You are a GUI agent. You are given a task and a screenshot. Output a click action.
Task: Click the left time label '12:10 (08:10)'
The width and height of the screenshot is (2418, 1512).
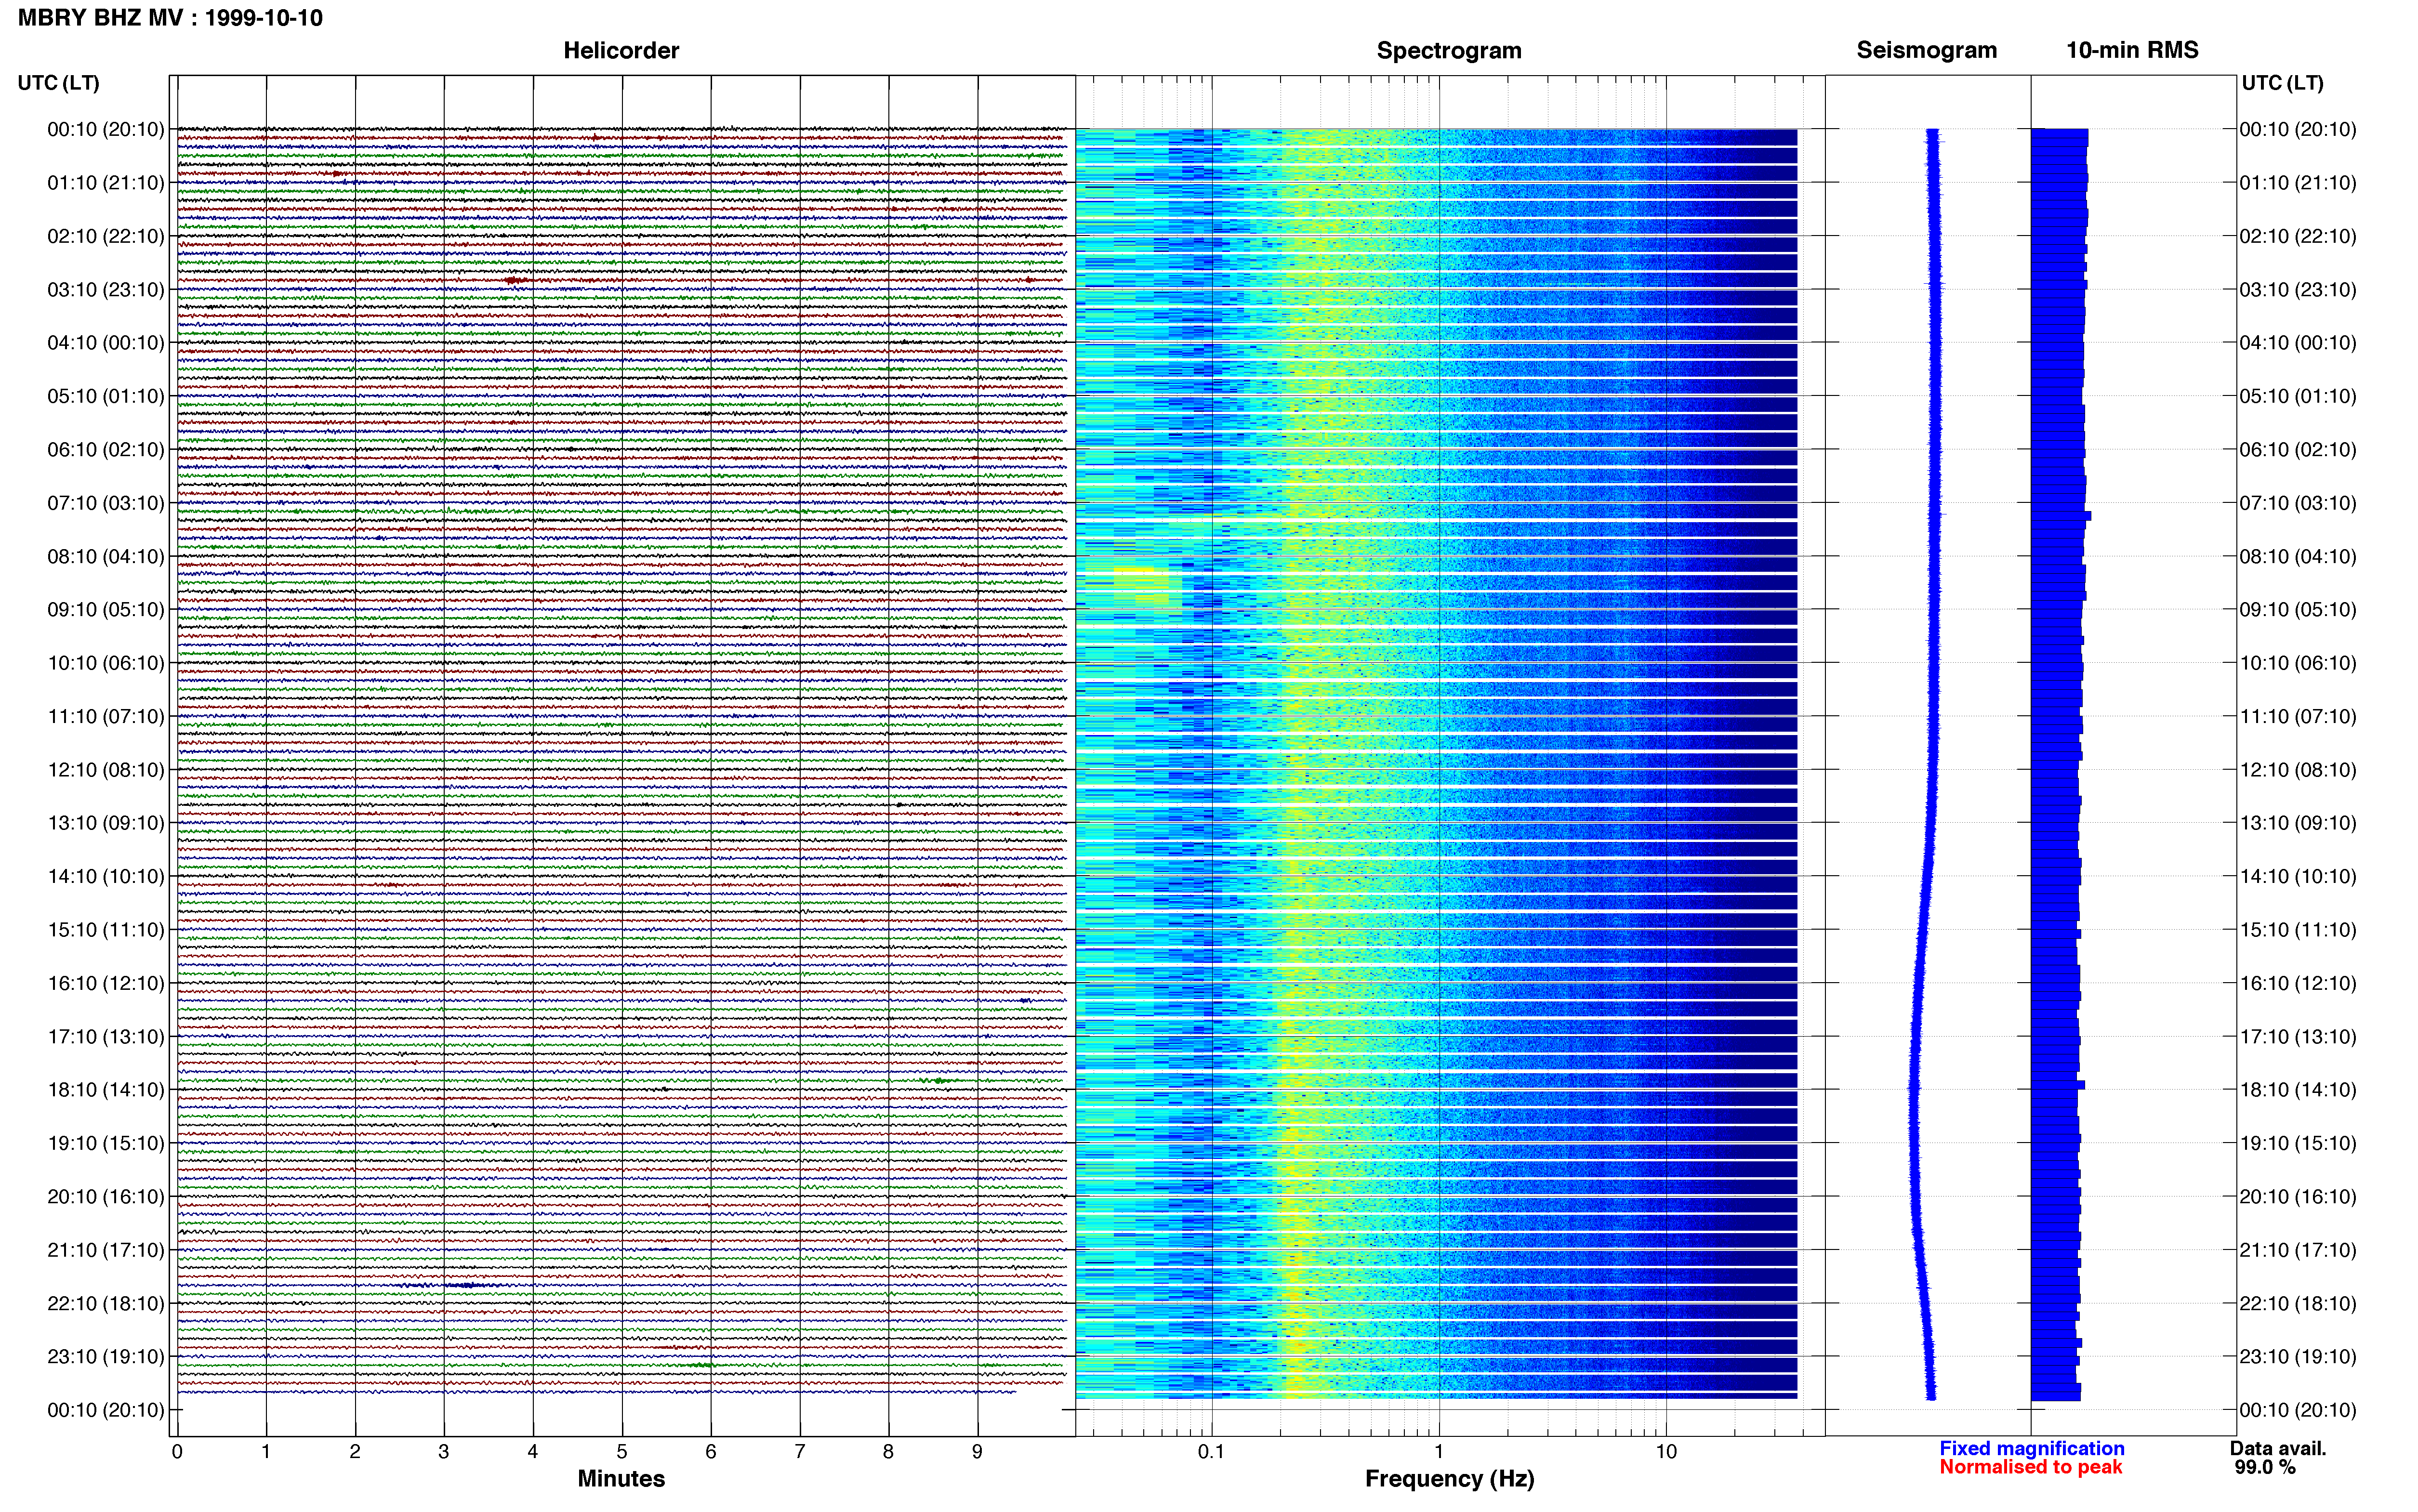click(105, 770)
